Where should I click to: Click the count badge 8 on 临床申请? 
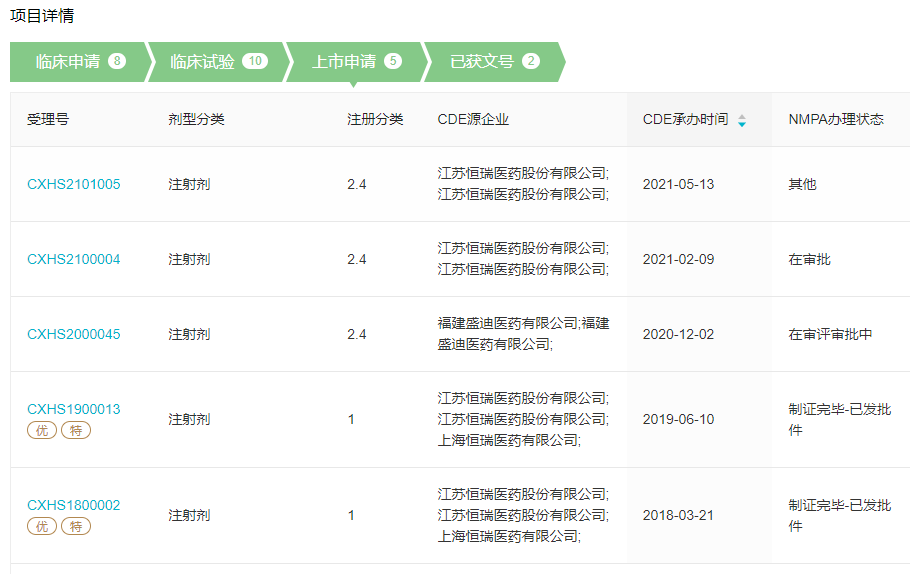117,61
